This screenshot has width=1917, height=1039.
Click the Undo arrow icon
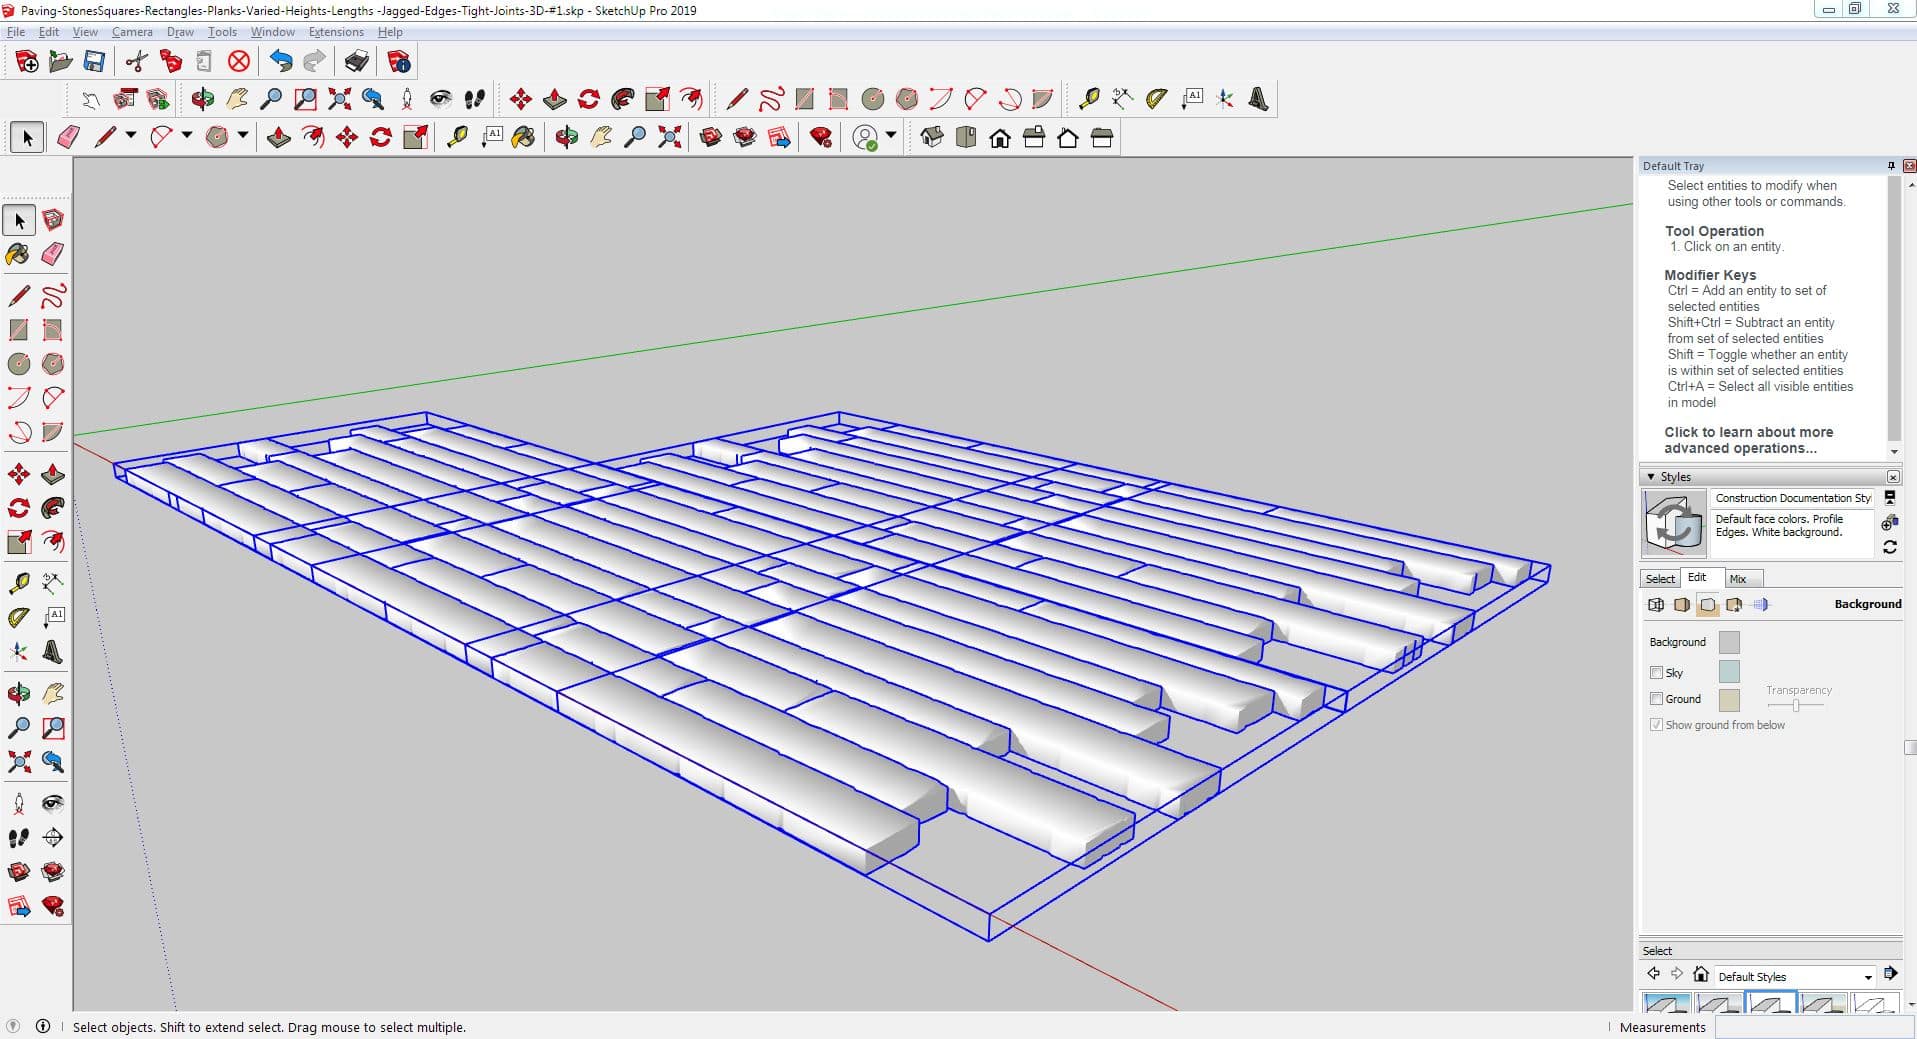(281, 62)
